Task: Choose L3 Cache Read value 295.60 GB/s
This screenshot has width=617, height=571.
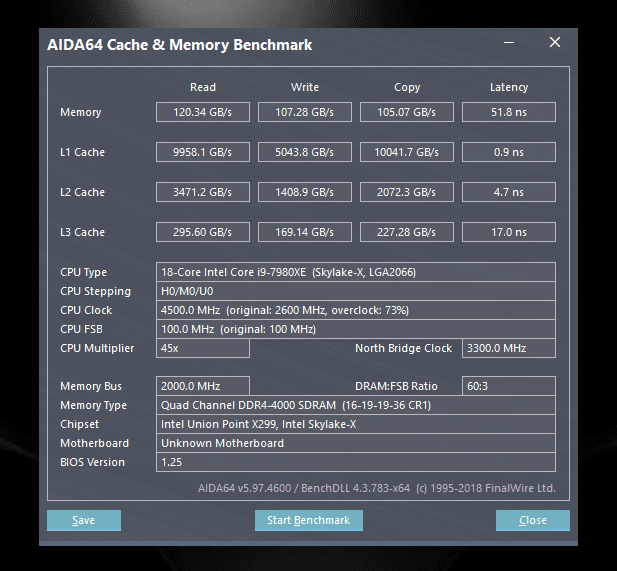Action: pos(203,232)
